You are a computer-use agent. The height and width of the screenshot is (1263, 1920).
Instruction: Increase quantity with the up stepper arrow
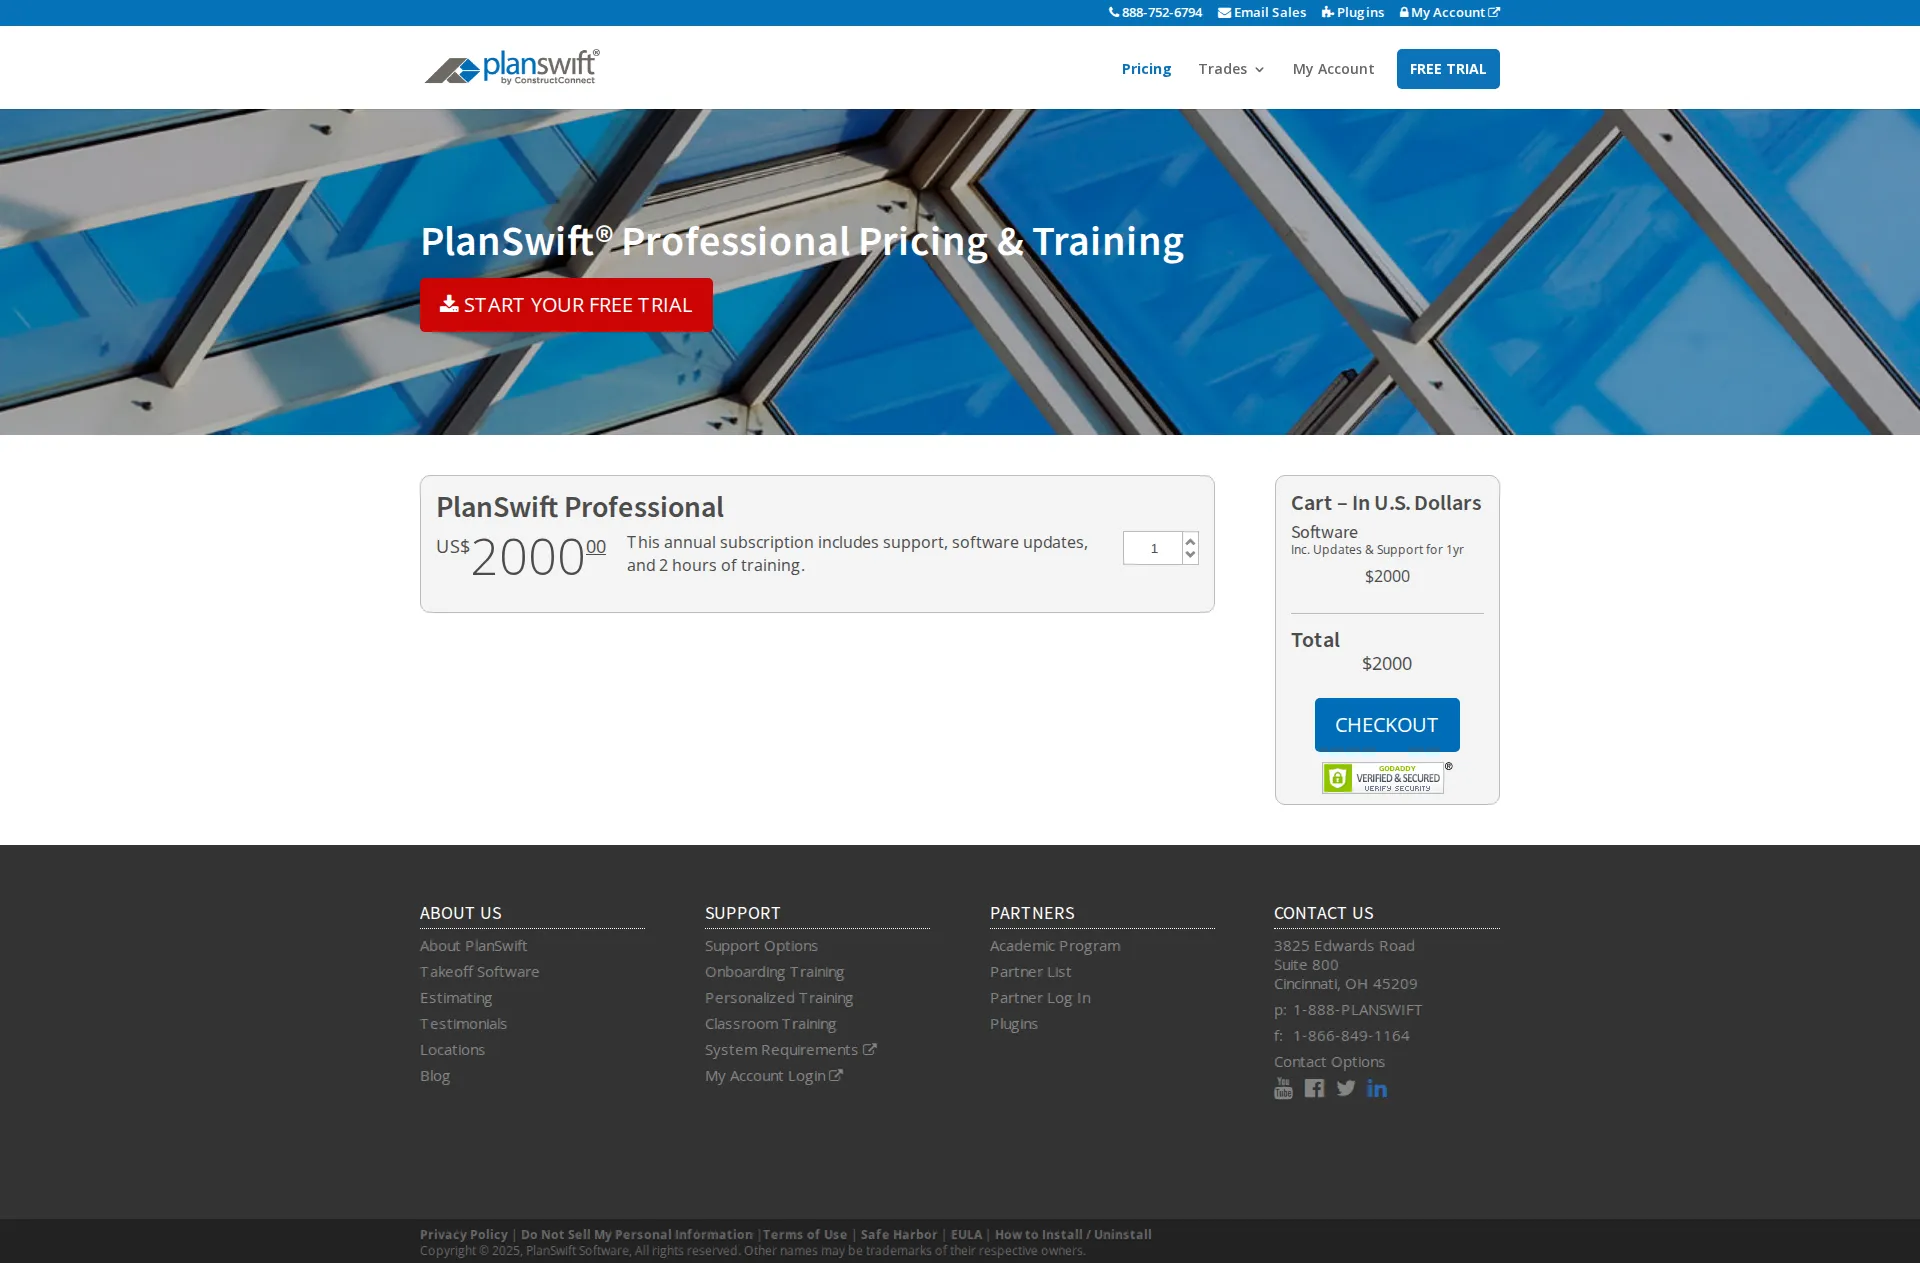[x=1190, y=541]
